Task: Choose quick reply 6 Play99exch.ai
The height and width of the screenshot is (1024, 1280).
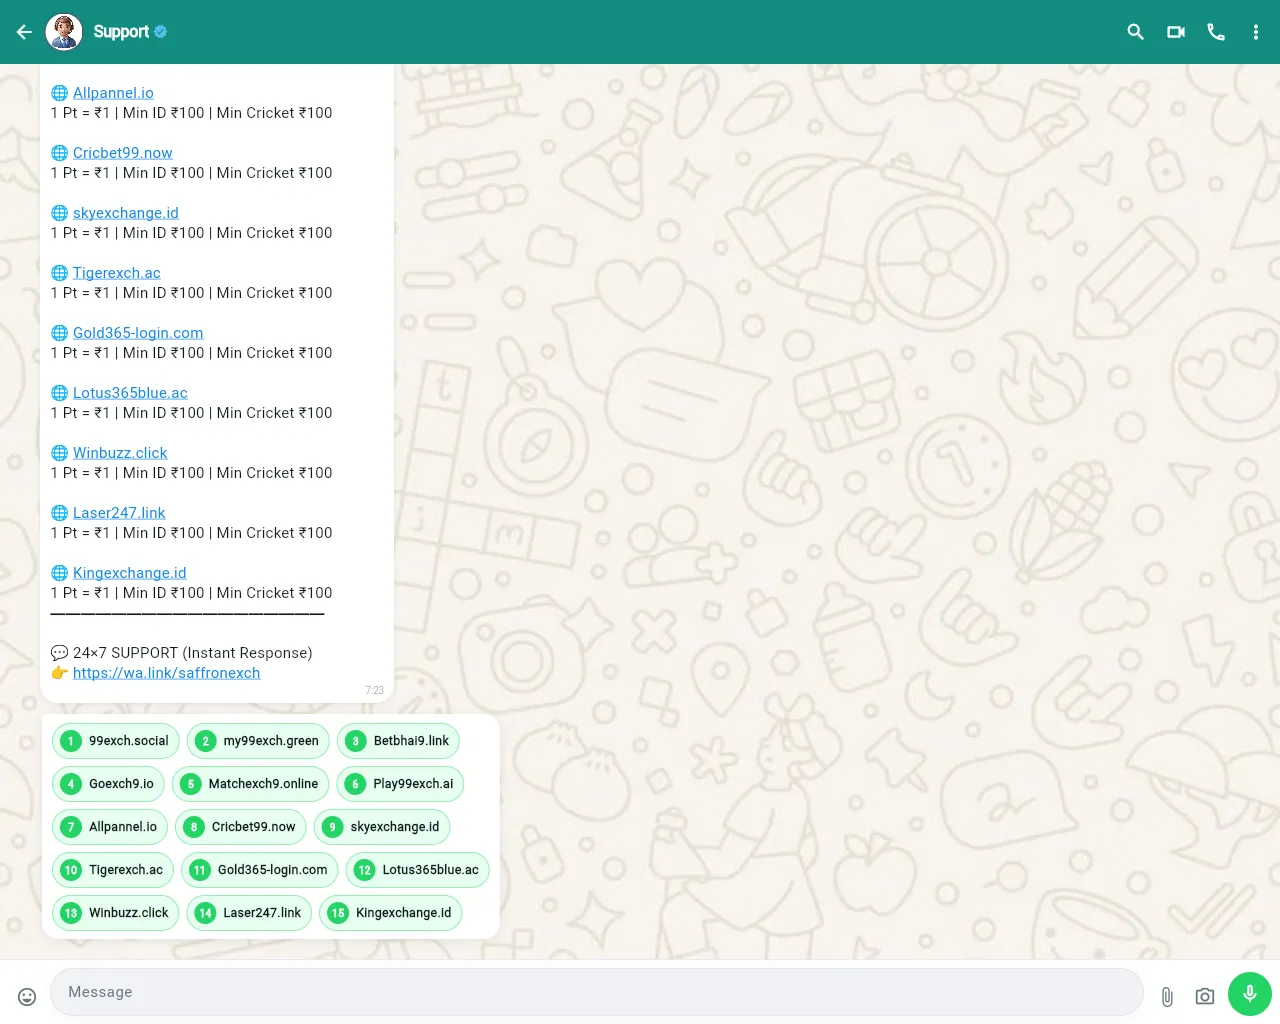Action: 400,784
